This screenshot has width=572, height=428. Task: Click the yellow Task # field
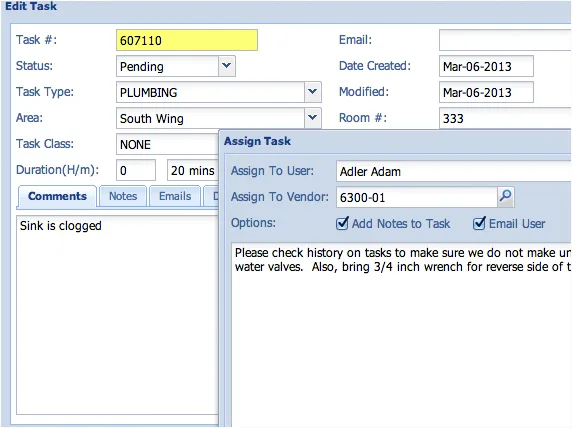187,40
